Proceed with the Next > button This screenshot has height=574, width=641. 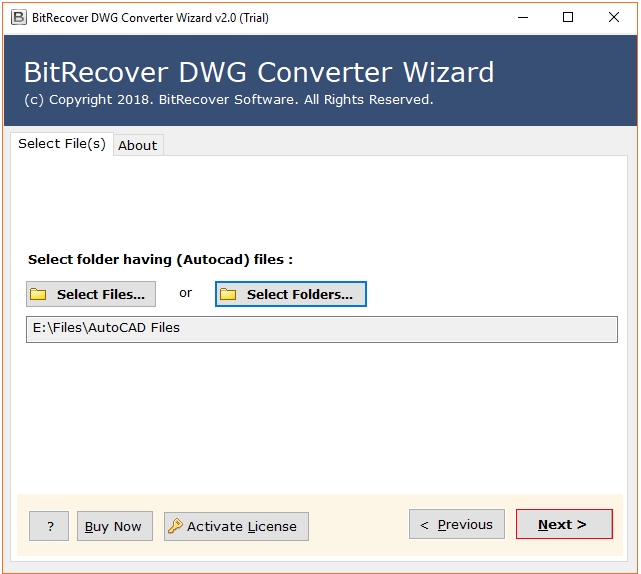click(x=564, y=524)
